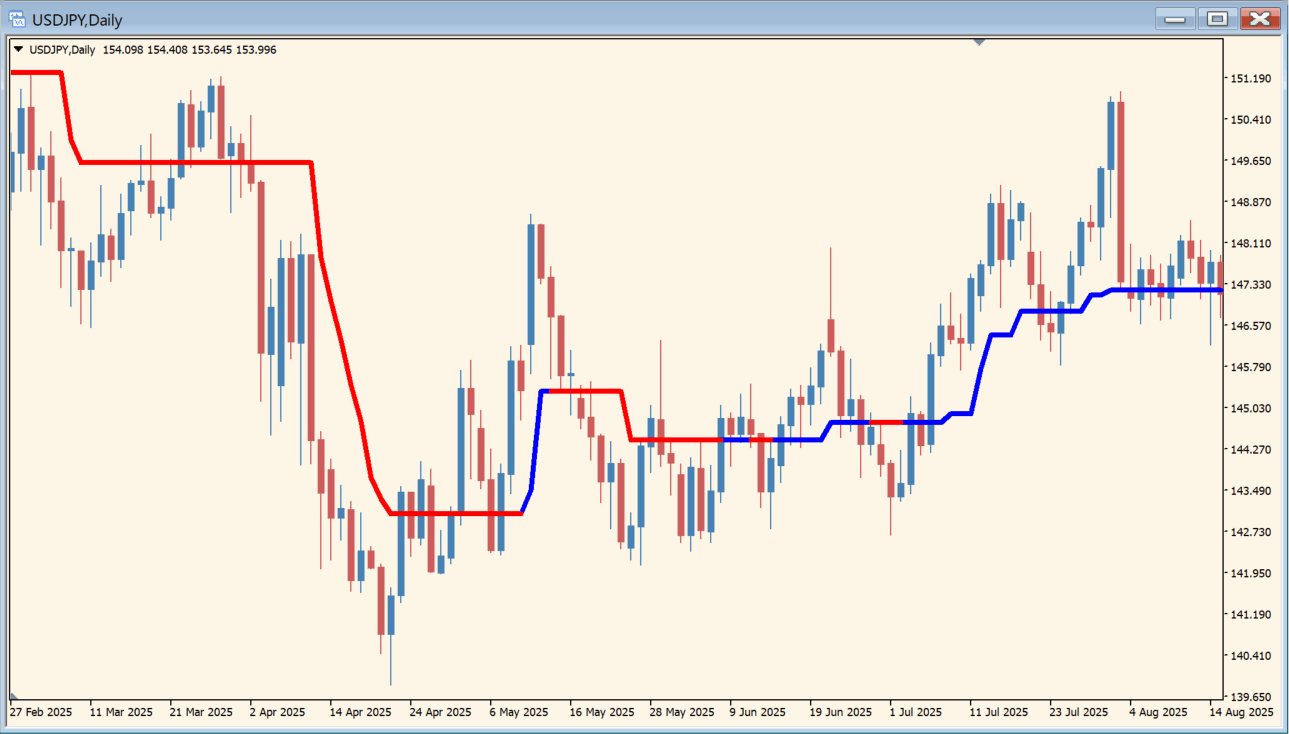Click the gray chart shift marker triangle
Screen dimensions: 1289x734
coord(979,42)
